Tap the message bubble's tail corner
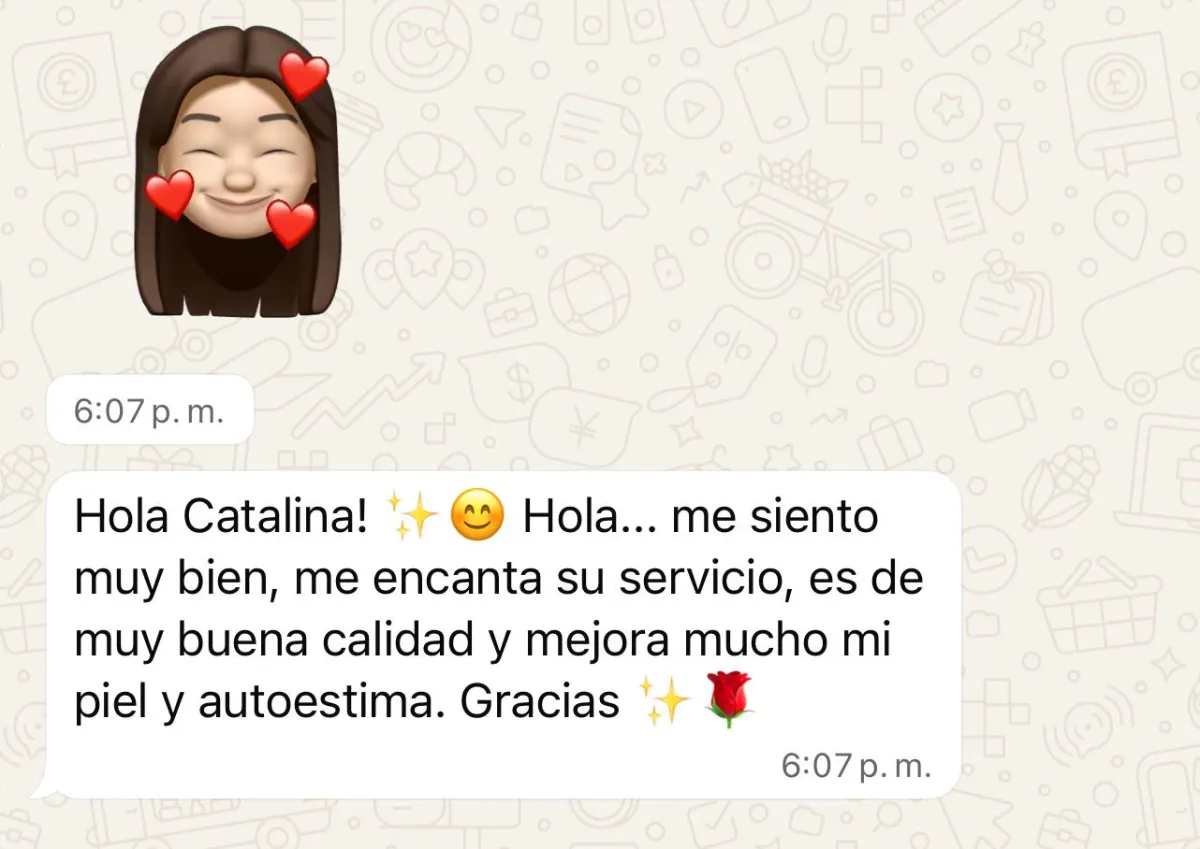This screenshot has height=849, width=1200. click(46, 791)
